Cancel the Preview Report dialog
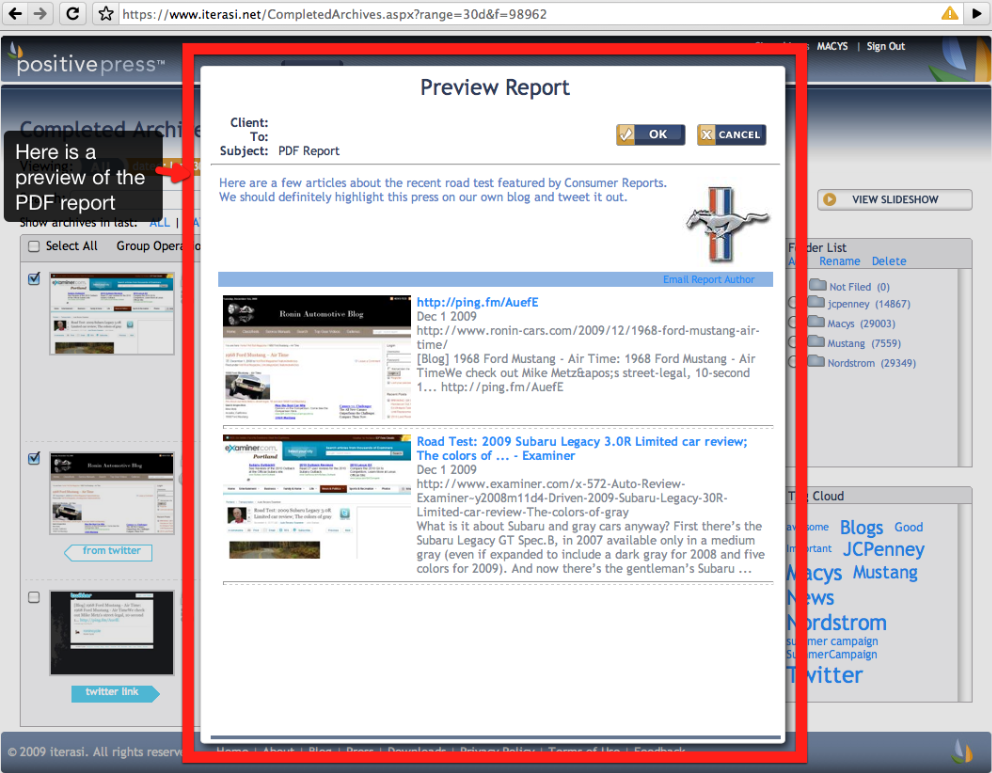Screen dimensions: 992x773 (731, 135)
